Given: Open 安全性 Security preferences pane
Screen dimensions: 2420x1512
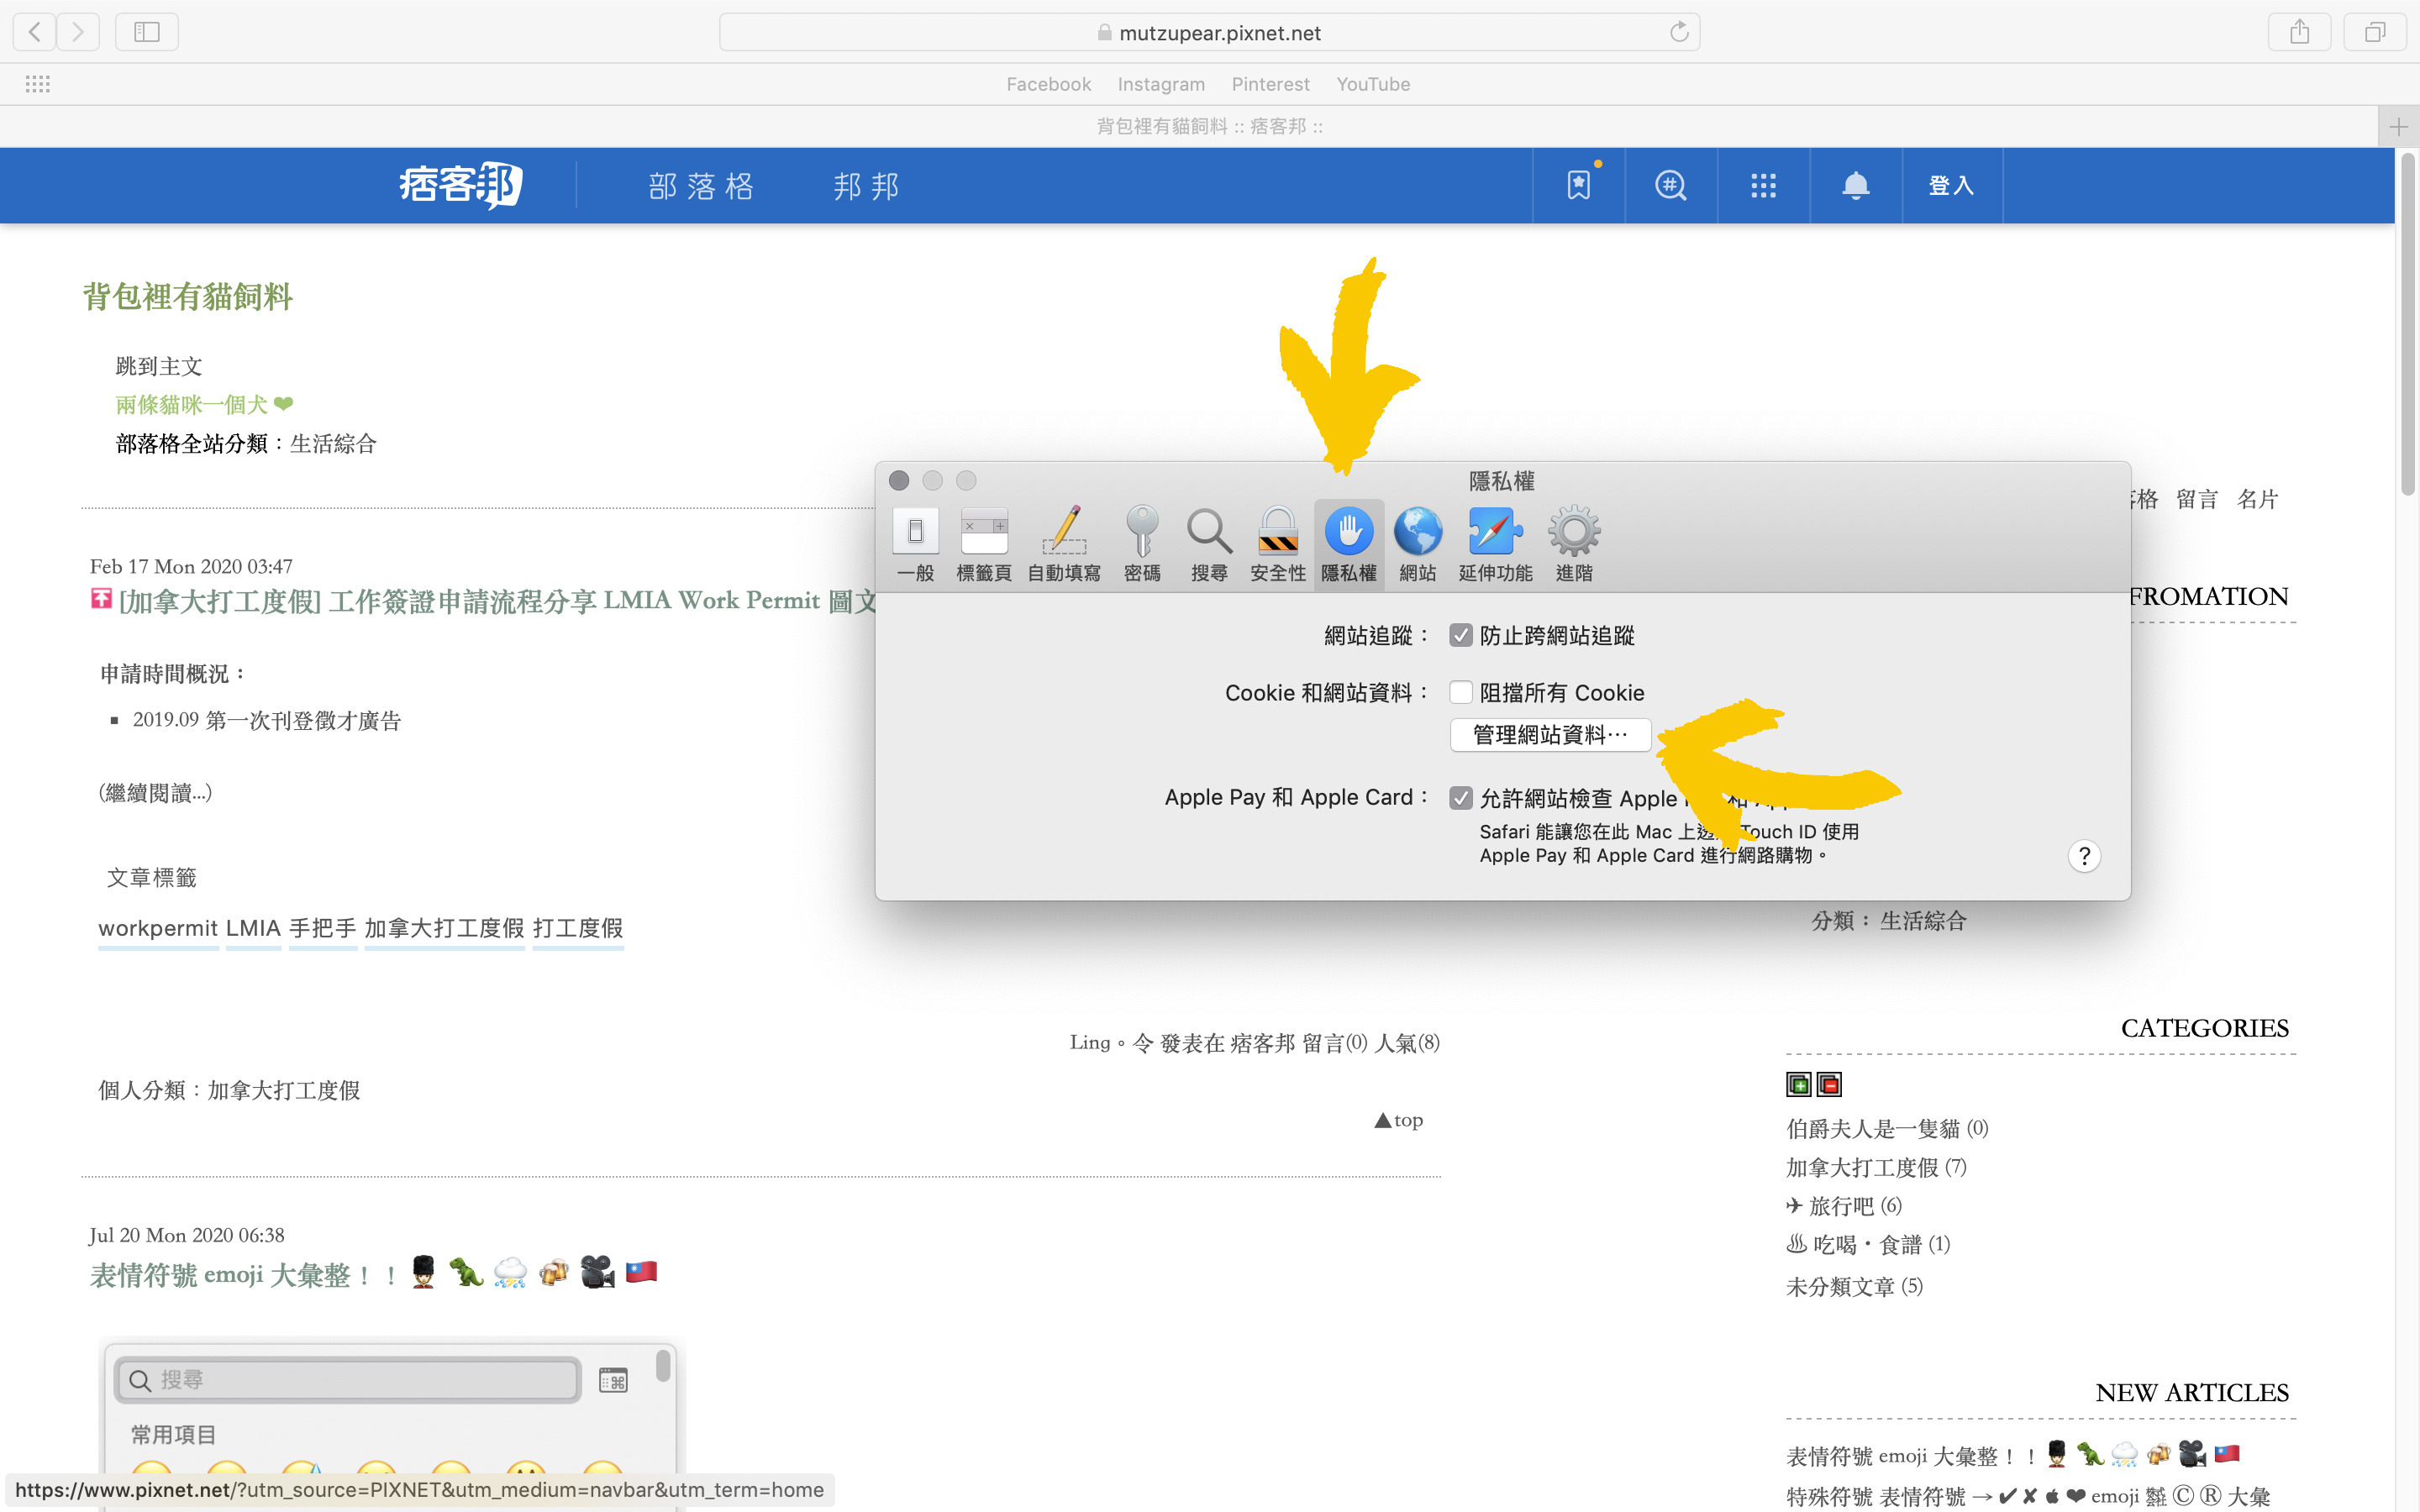Looking at the screenshot, I should 1278,545.
